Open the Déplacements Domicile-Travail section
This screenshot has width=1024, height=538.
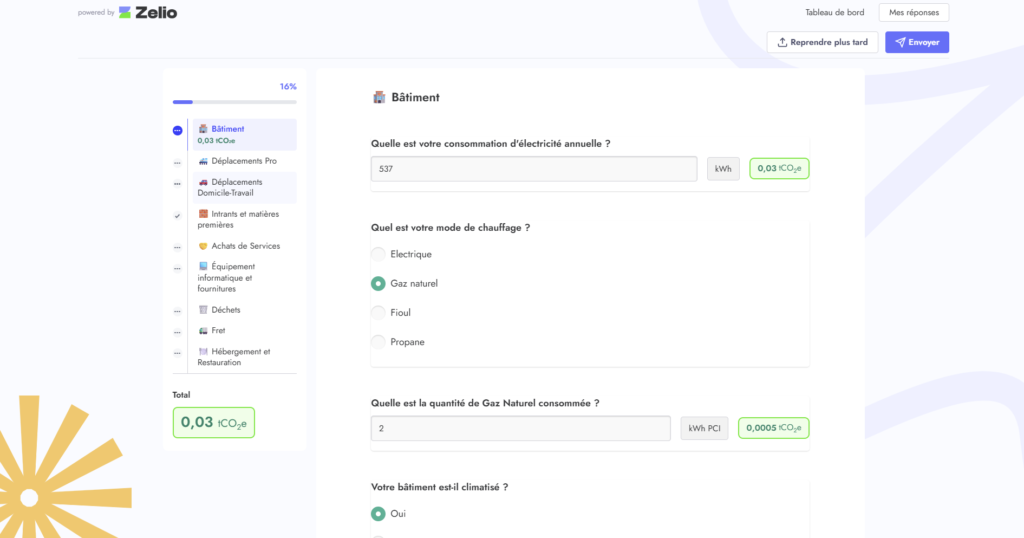236,187
